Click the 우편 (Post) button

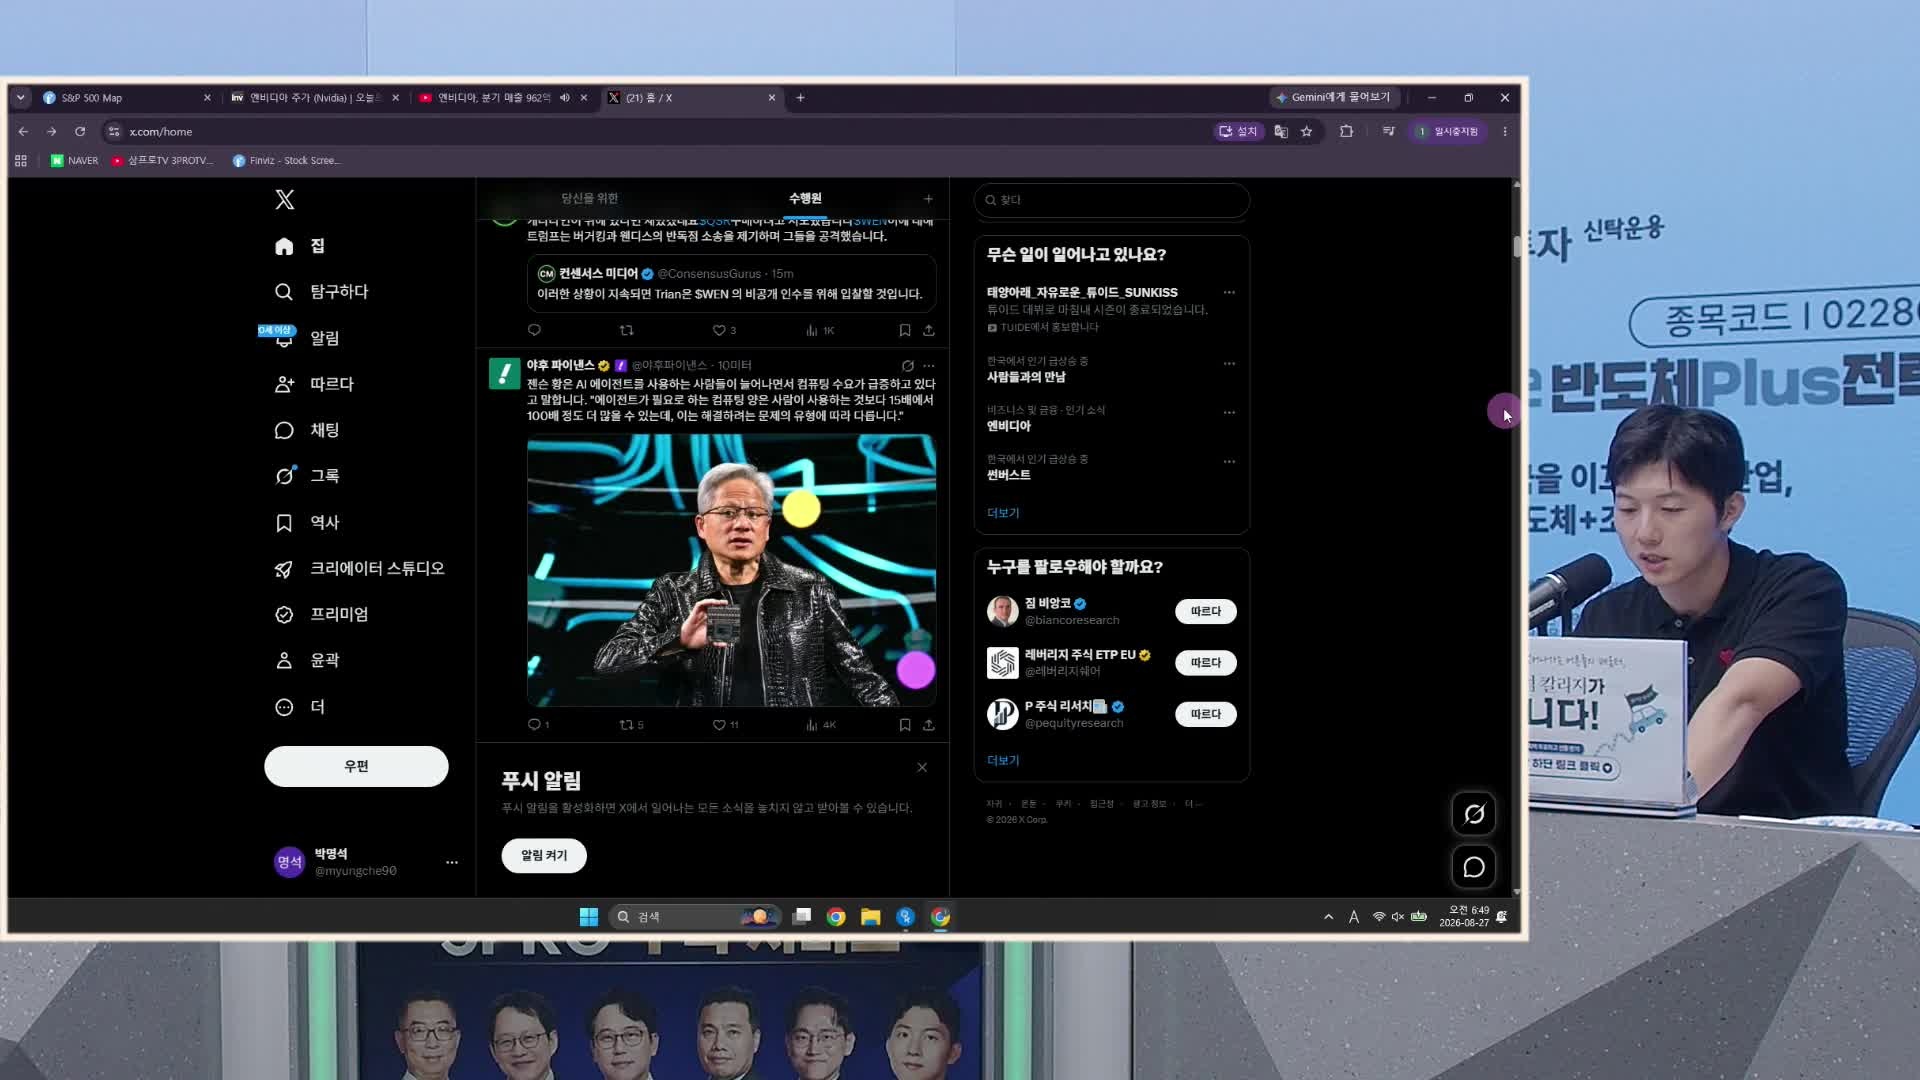(356, 766)
